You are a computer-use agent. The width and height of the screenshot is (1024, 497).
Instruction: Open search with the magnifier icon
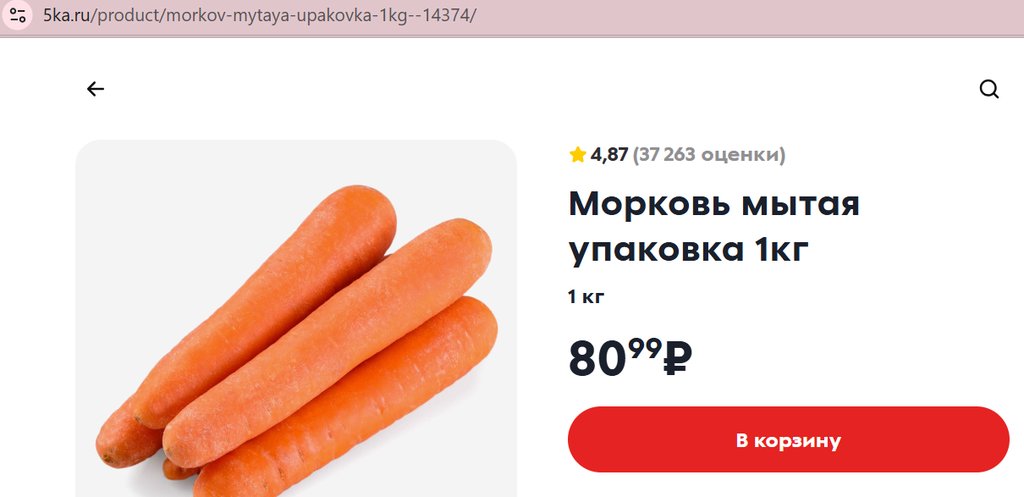pyautogui.click(x=989, y=89)
